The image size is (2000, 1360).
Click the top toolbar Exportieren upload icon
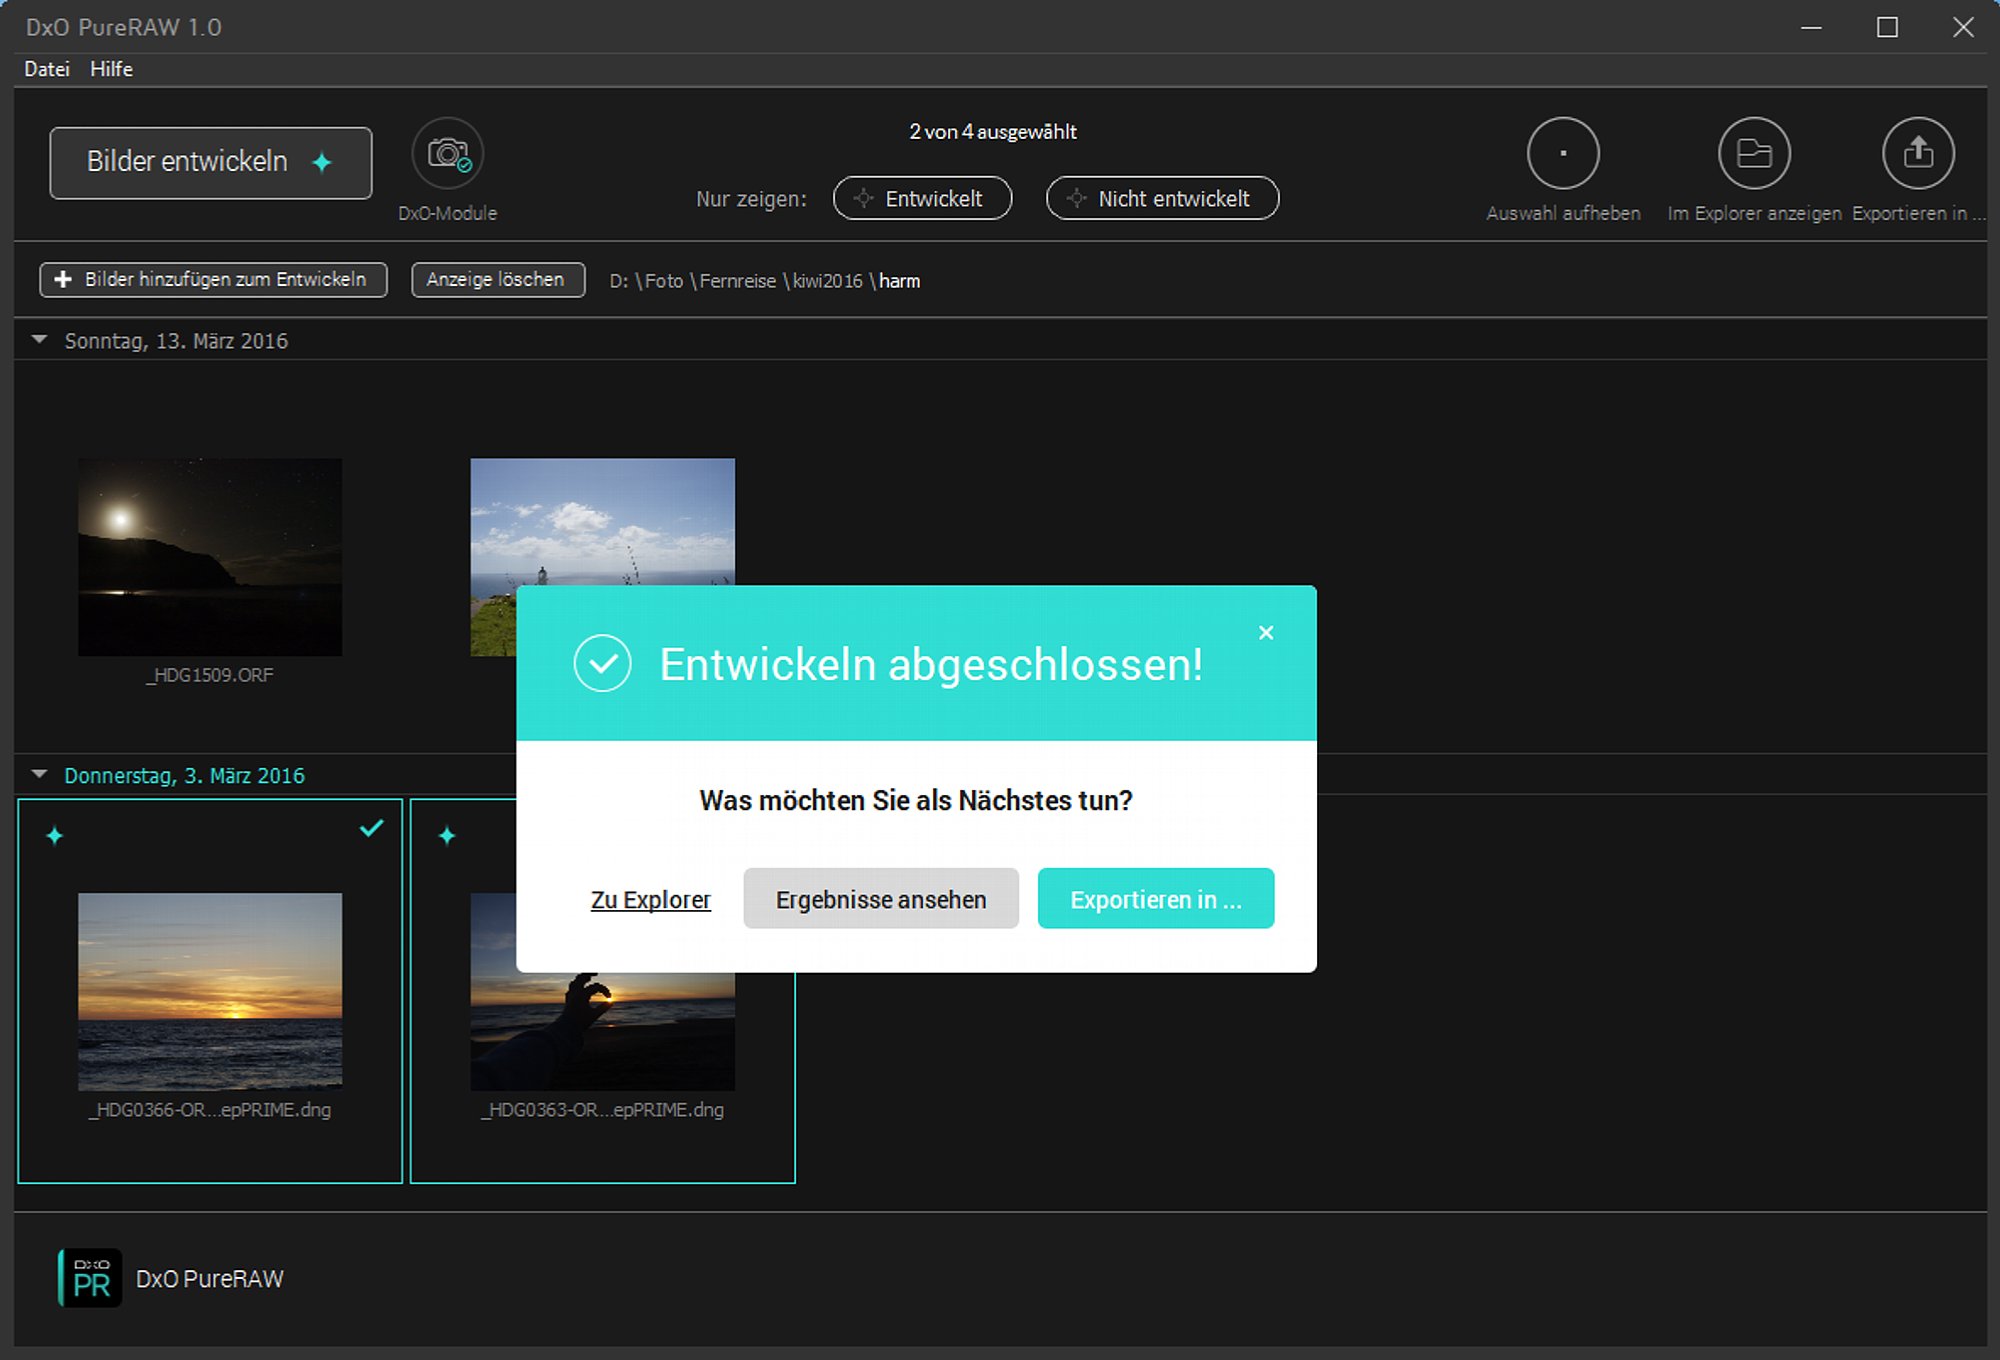(x=1917, y=153)
